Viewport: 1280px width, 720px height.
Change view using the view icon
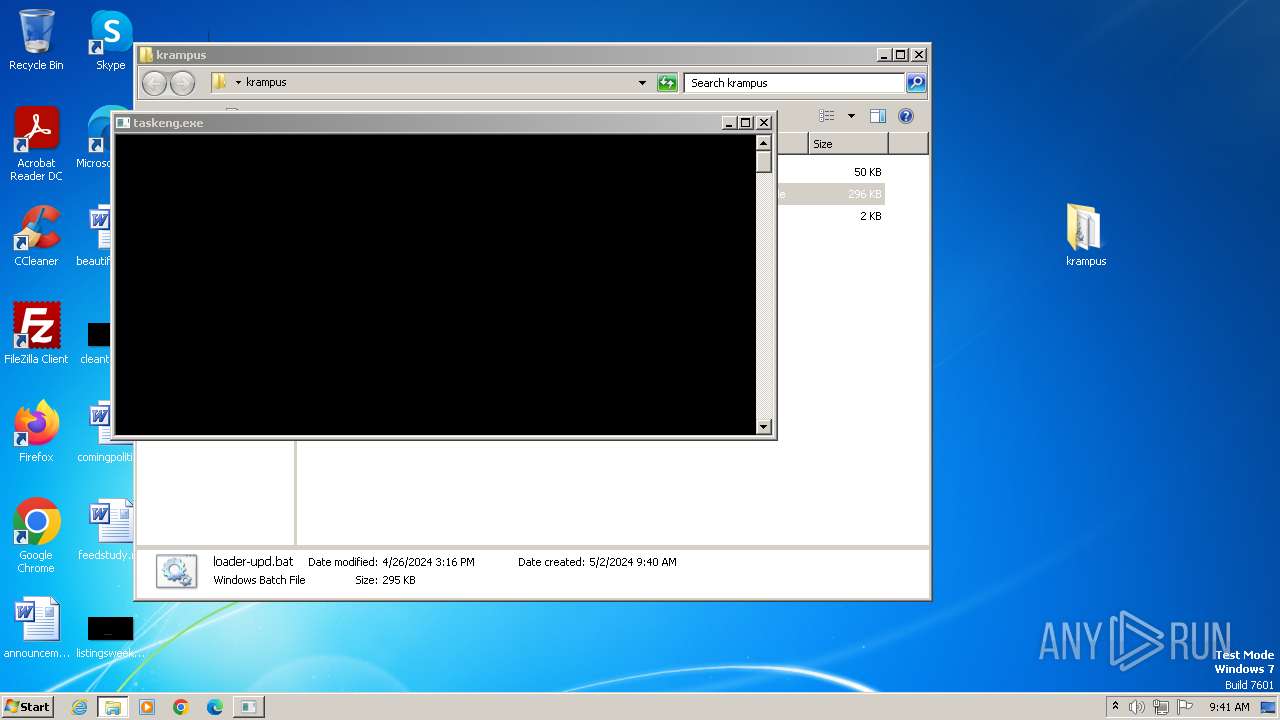(827, 116)
